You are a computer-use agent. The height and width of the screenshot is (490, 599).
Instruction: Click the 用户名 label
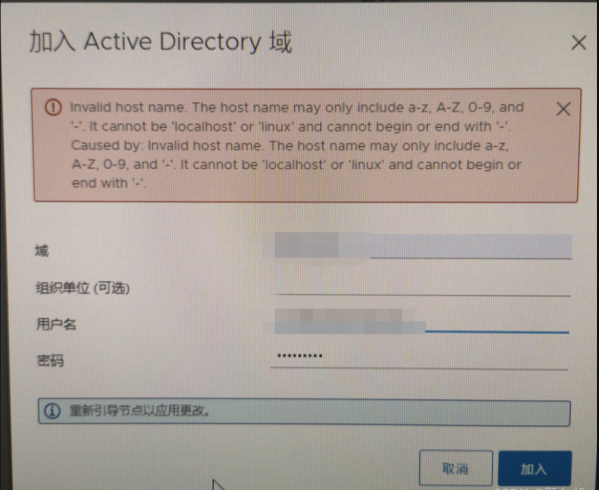tap(56, 324)
